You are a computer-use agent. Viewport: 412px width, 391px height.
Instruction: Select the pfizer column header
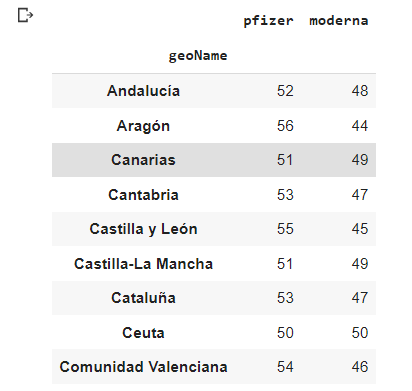(x=268, y=21)
